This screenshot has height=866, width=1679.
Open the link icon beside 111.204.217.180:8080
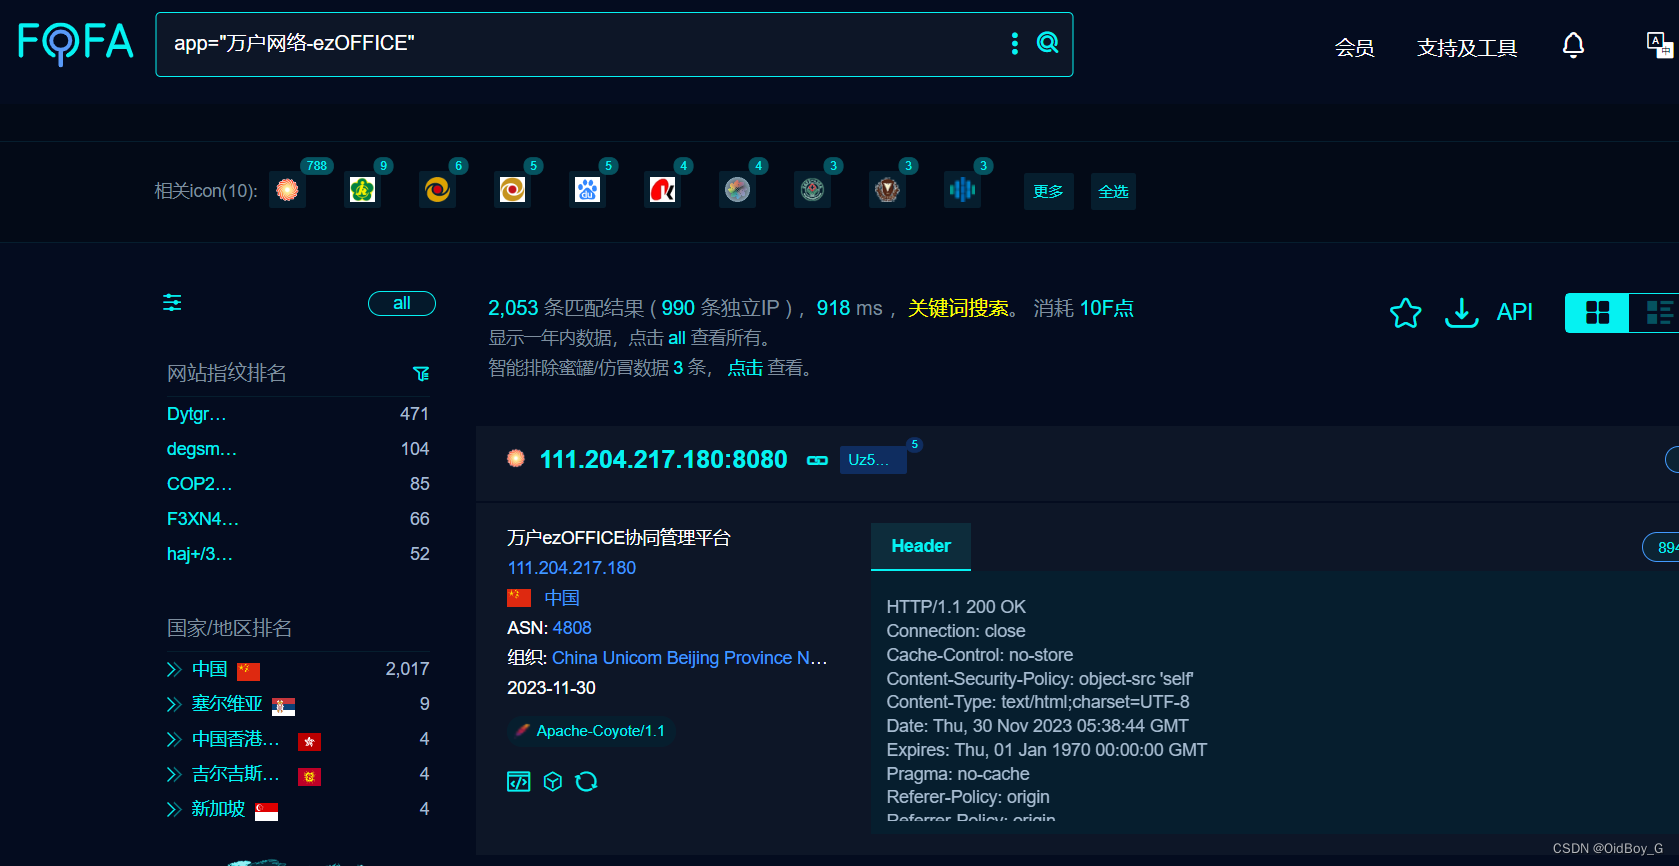click(817, 460)
